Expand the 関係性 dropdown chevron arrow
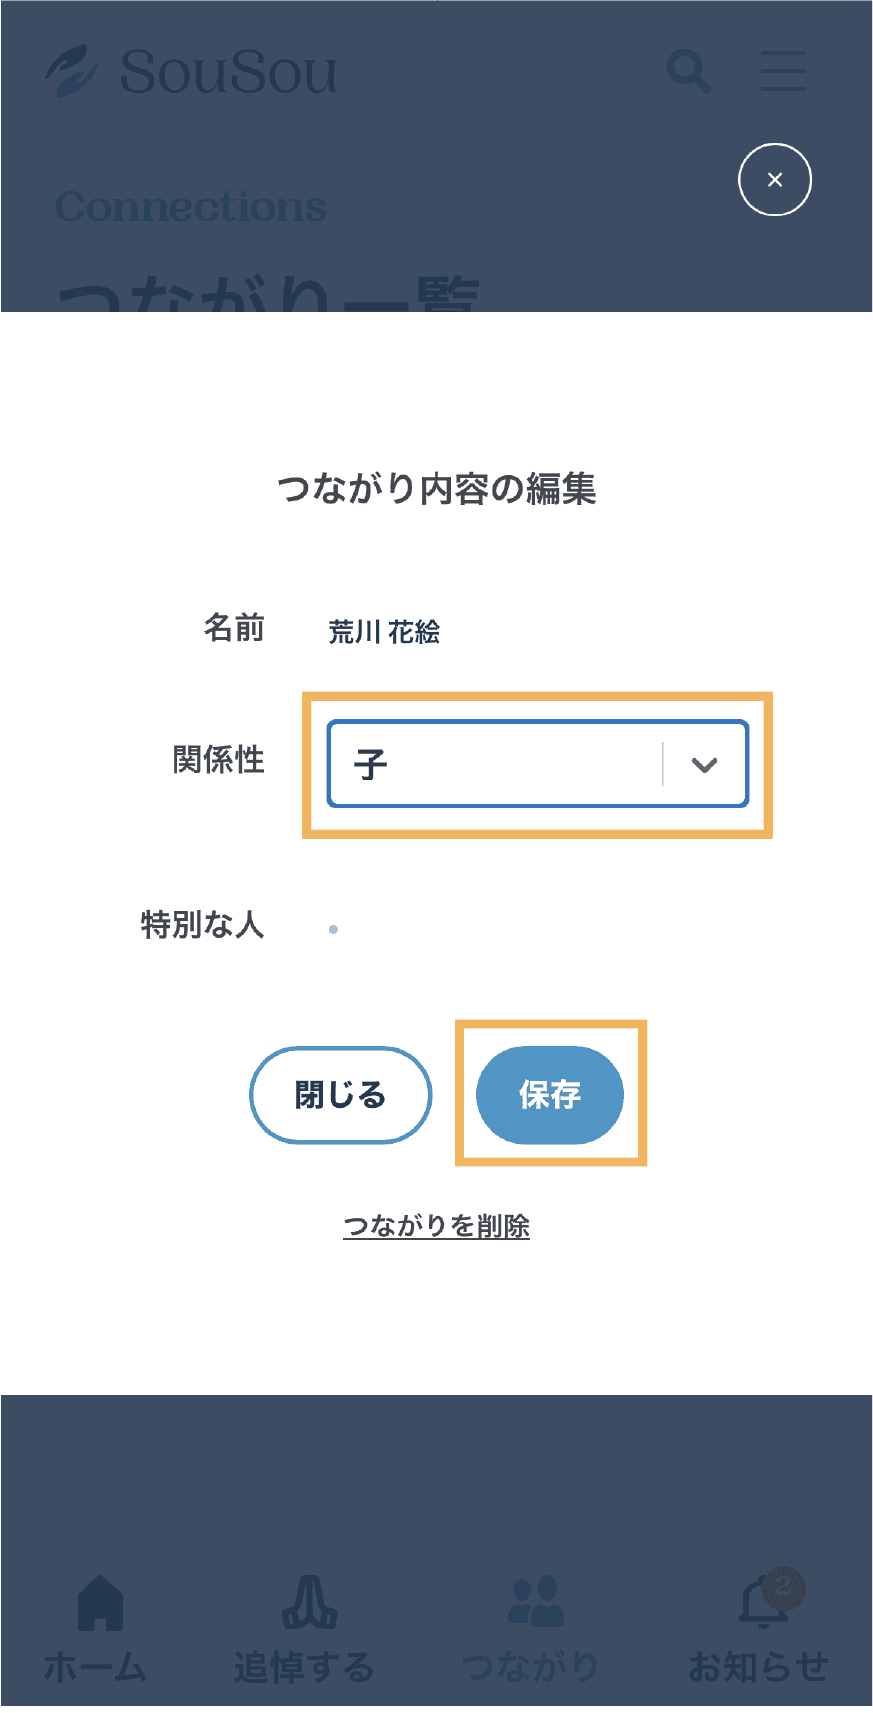This screenshot has width=873, height=1713. click(705, 765)
